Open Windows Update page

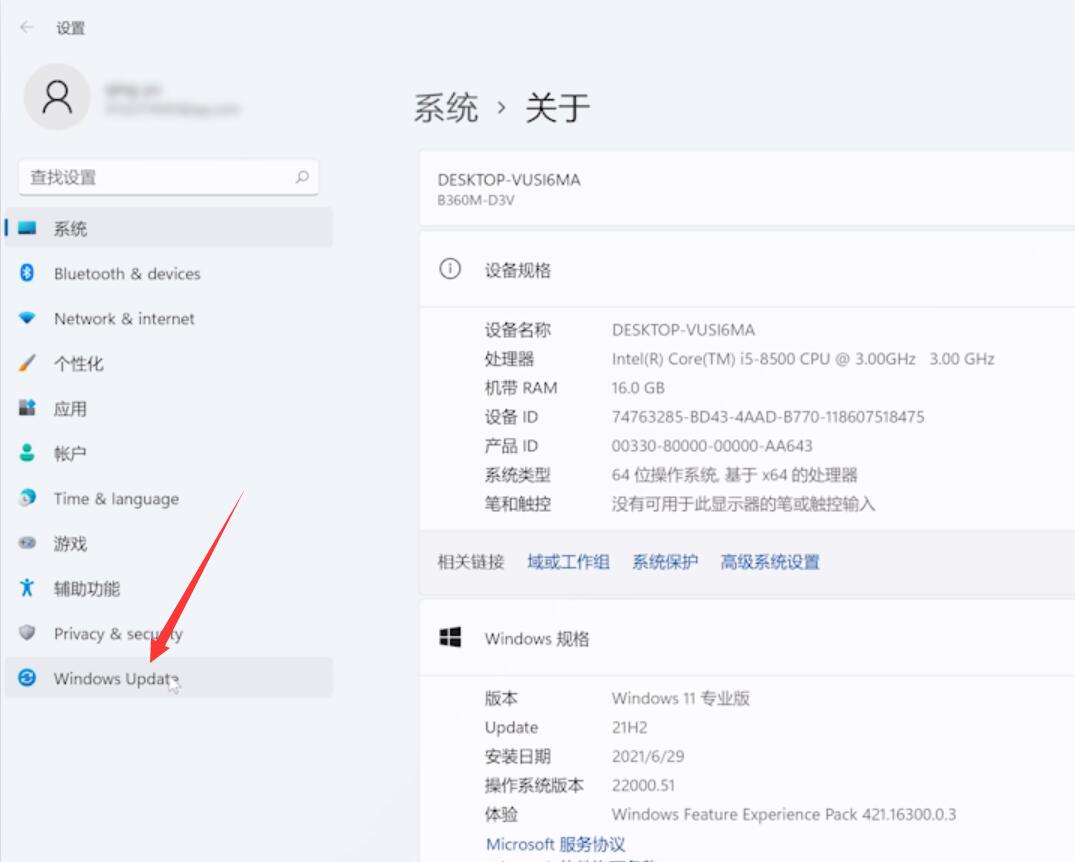pyautogui.click(x=169, y=678)
